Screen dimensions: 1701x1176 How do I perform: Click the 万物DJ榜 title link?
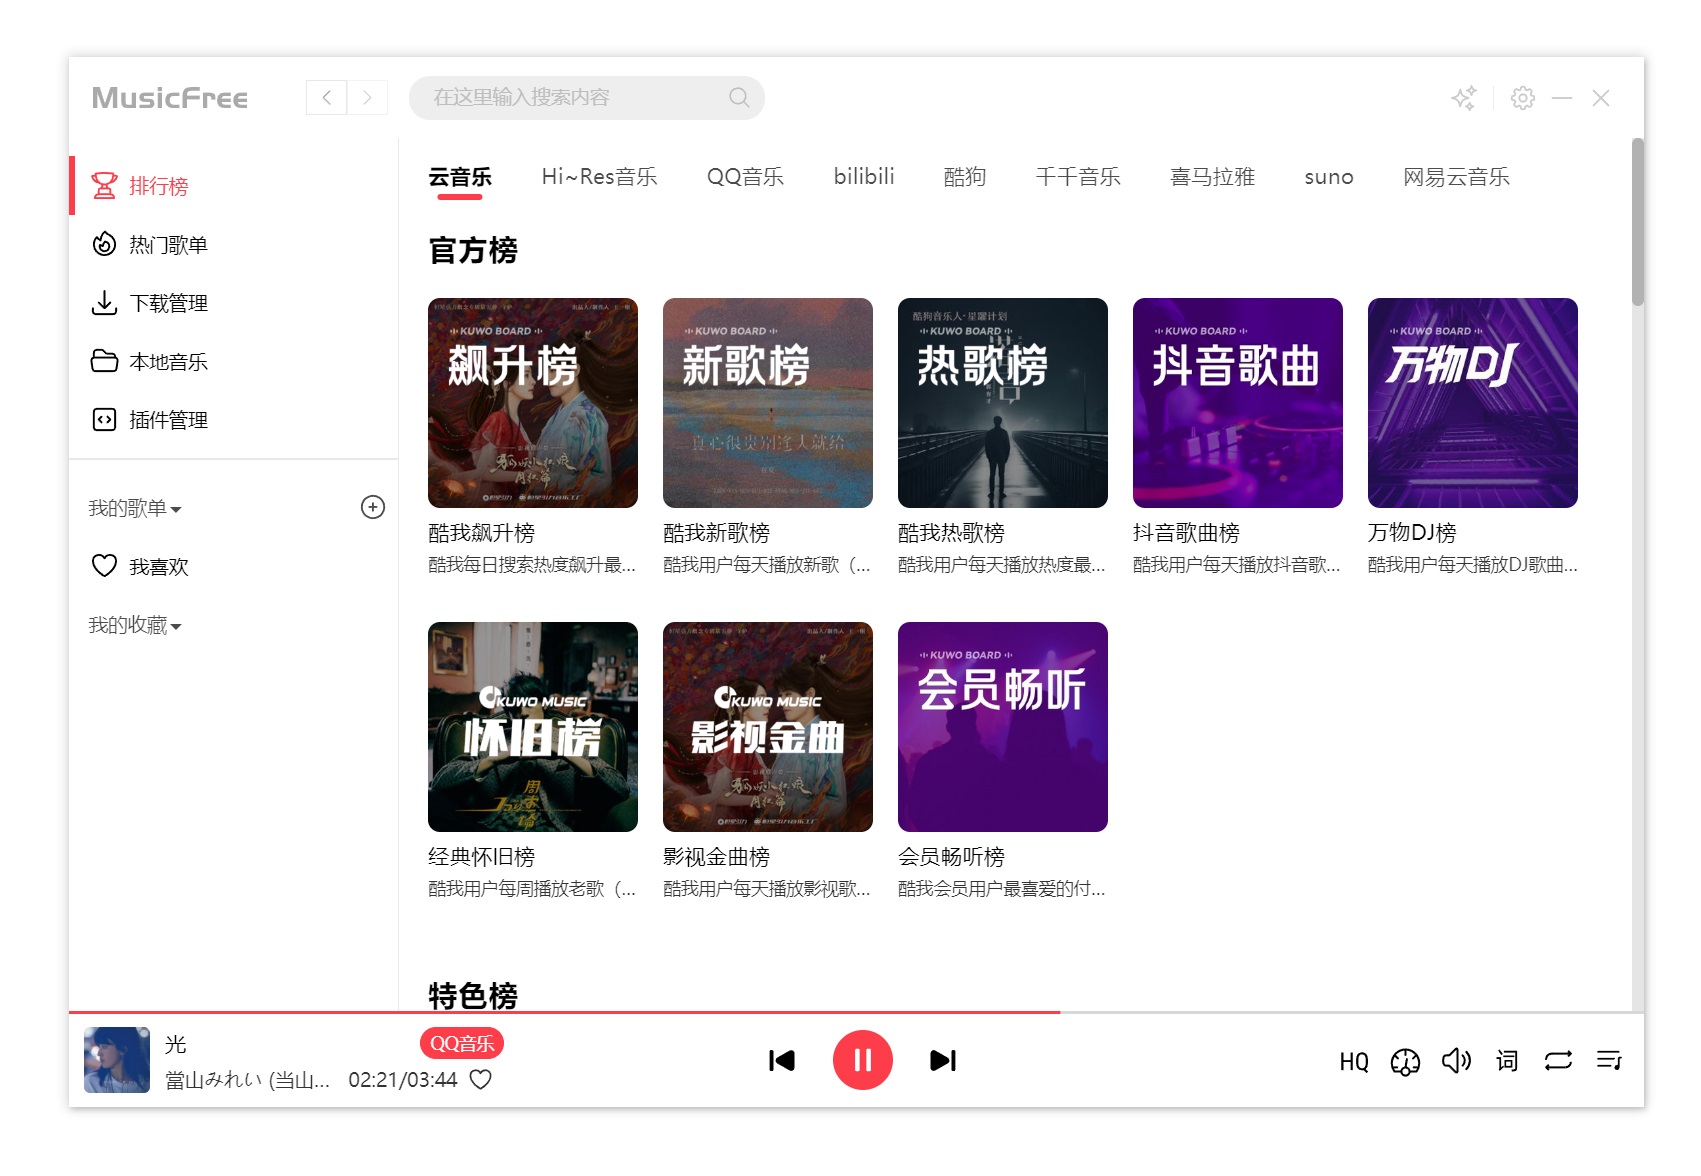(x=1412, y=533)
